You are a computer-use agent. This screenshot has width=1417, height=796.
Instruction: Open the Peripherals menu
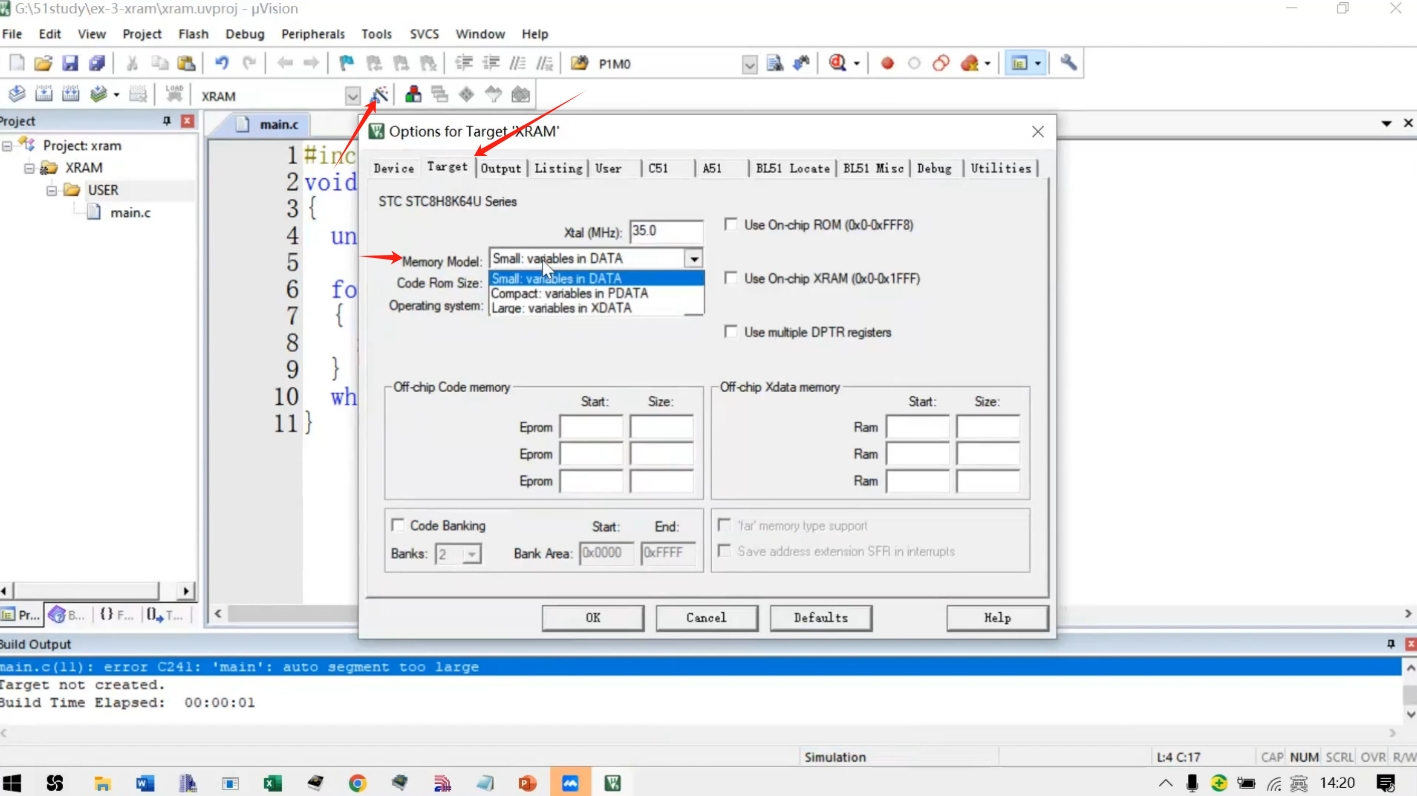[313, 33]
